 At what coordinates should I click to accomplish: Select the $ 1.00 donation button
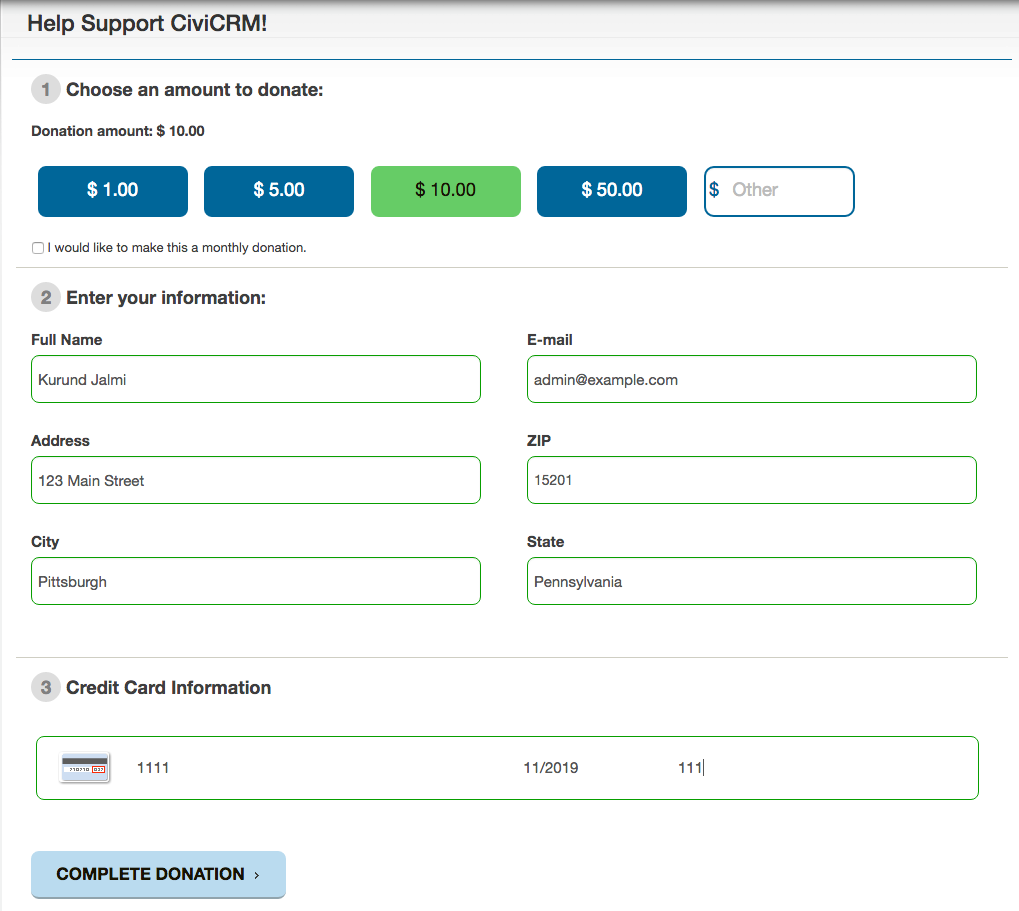pyautogui.click(x=113, y=191)
